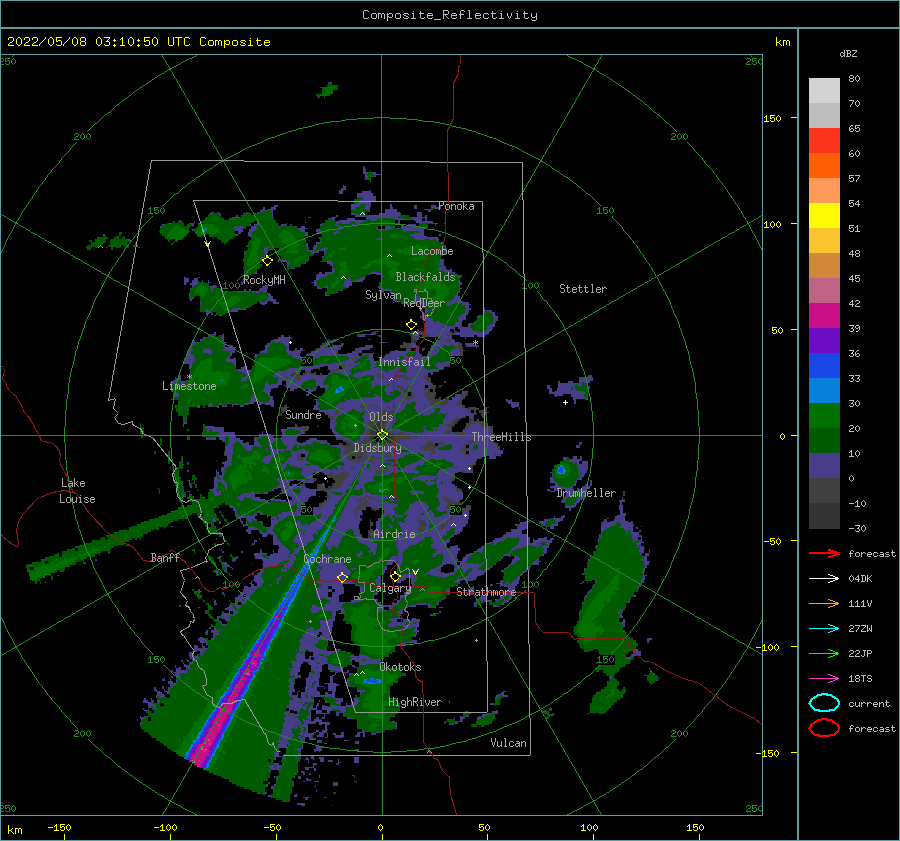Click the Stettler city label
Viewport: 900px width, 841px height.
click(x=583, y=289)
